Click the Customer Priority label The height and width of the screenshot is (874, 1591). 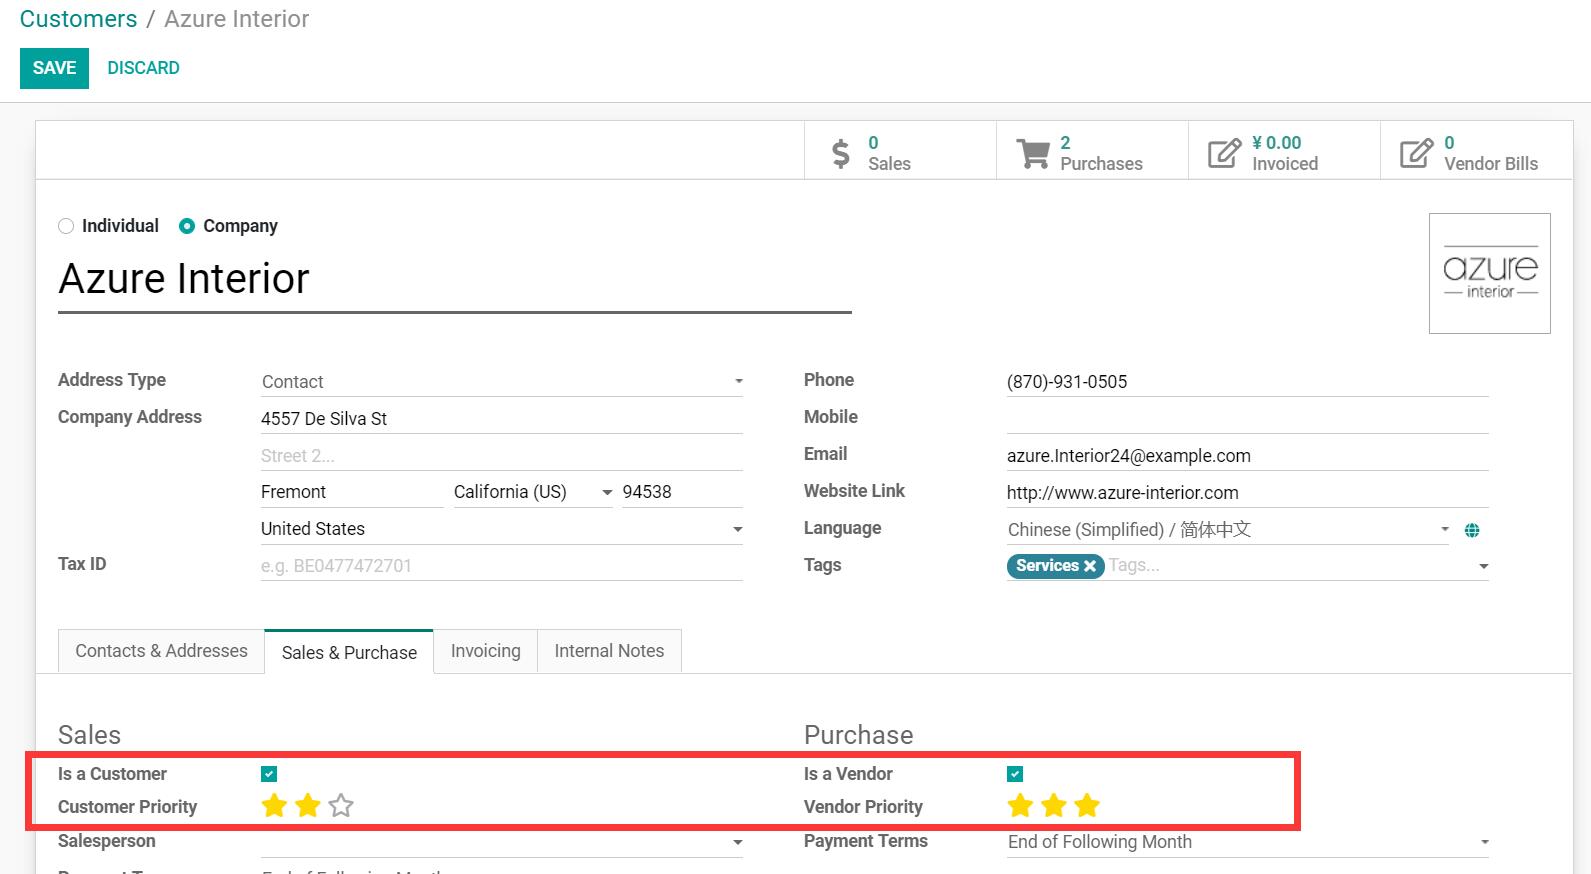click(127, 807)
